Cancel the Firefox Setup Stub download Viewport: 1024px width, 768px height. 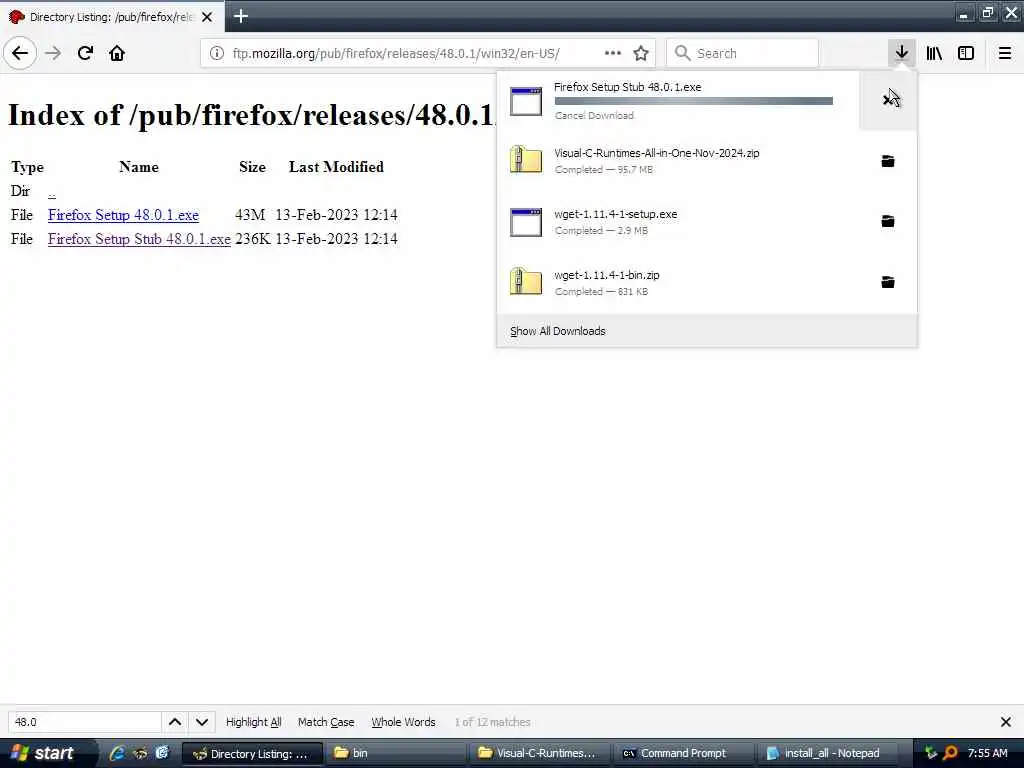pyautogui.click(x=888, y=99)
